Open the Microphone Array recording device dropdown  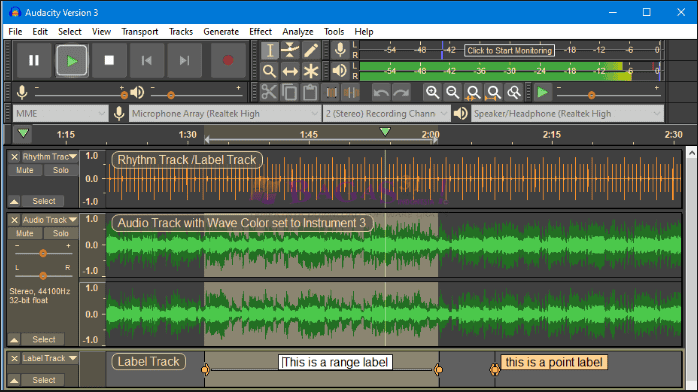point(225,113)
